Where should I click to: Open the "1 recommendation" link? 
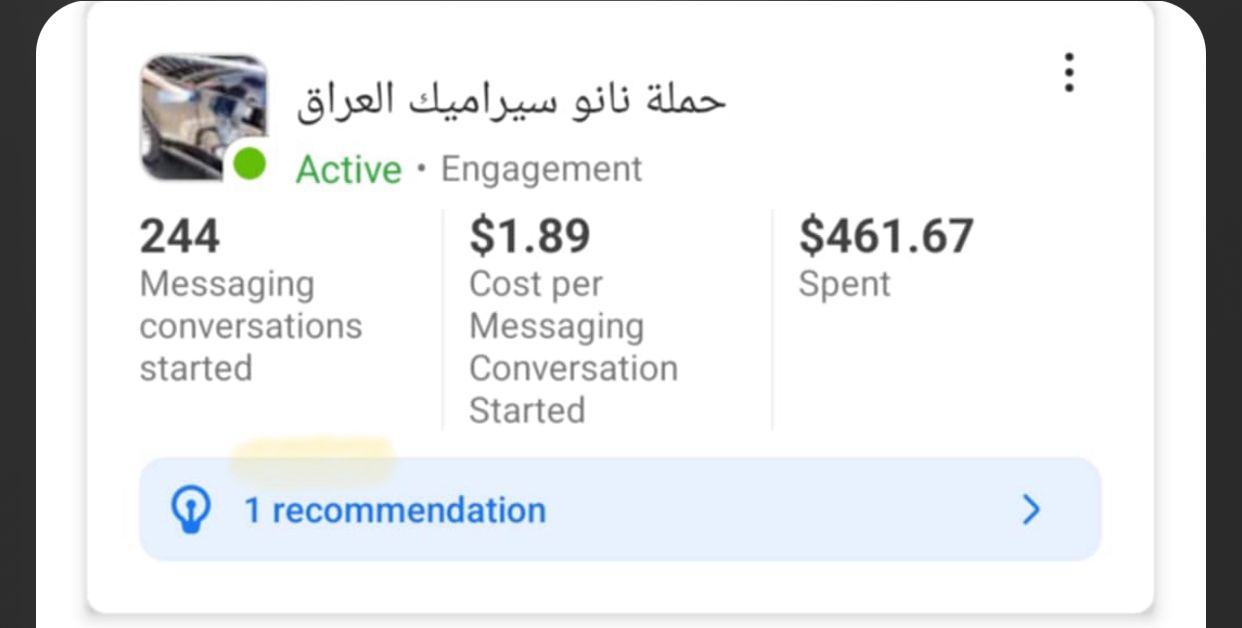coord(395,511)
